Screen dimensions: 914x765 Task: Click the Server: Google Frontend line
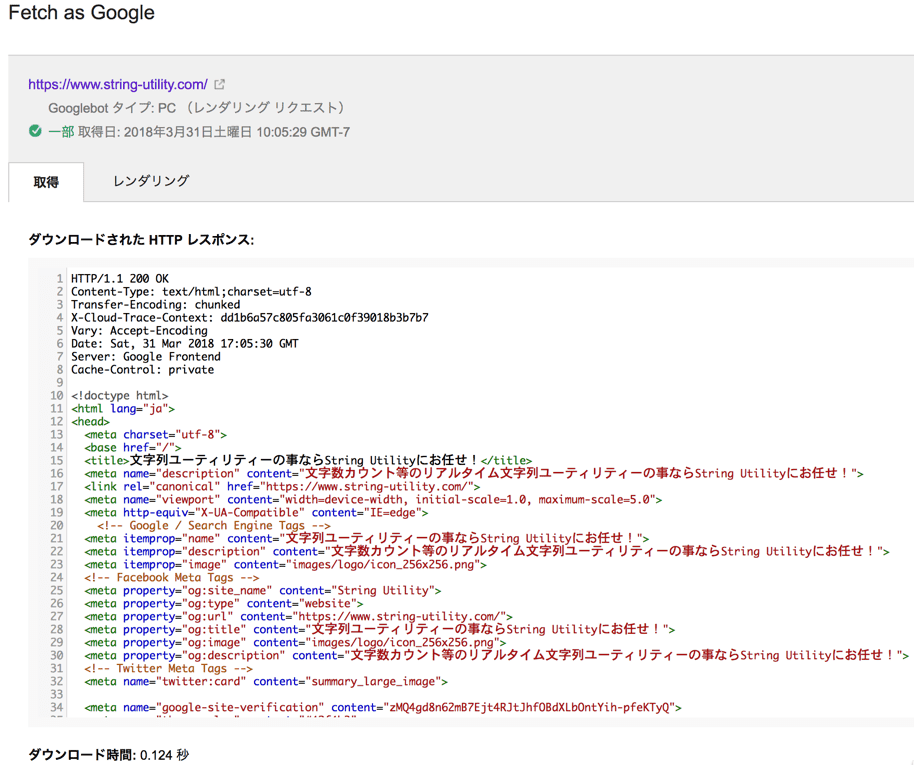point(146,356)
